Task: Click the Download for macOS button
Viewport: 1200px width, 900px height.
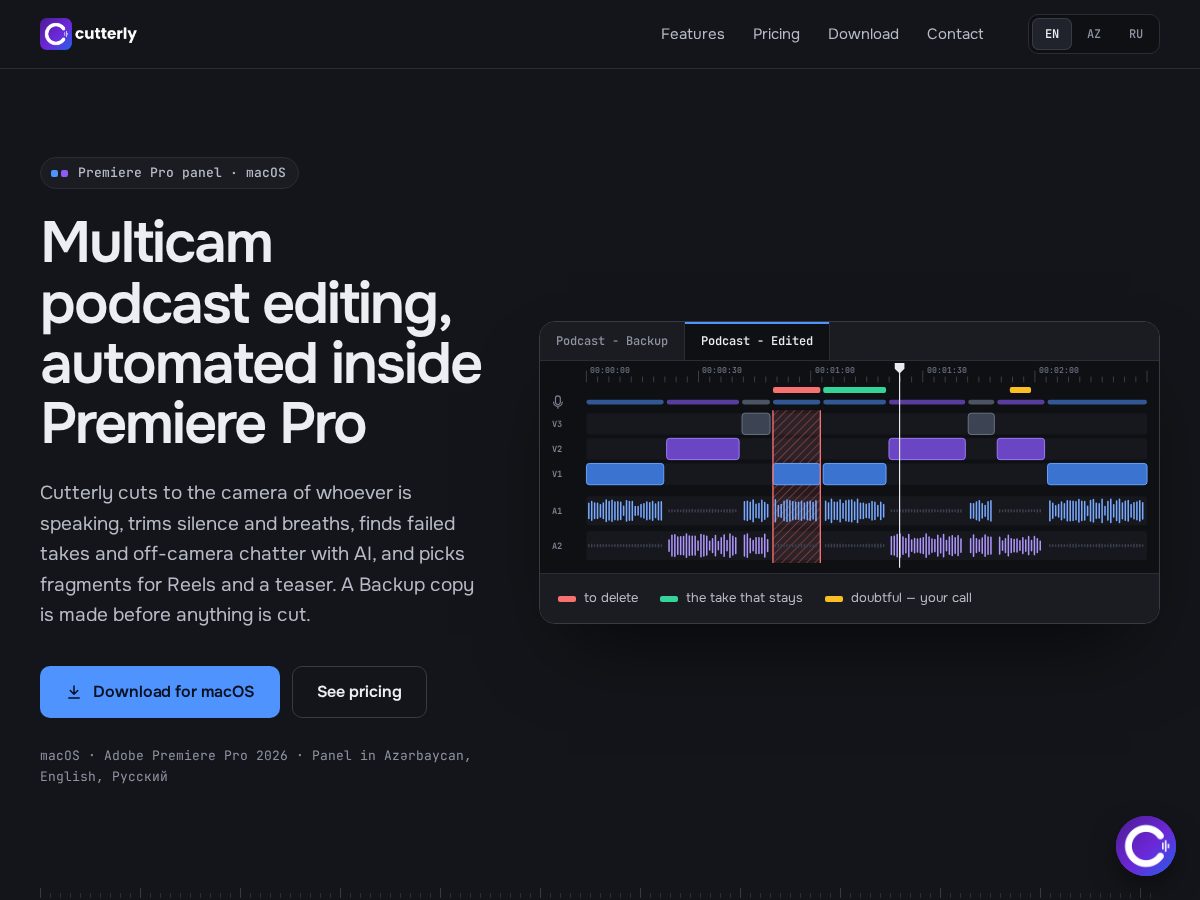Action: click(x=160, y=692)
